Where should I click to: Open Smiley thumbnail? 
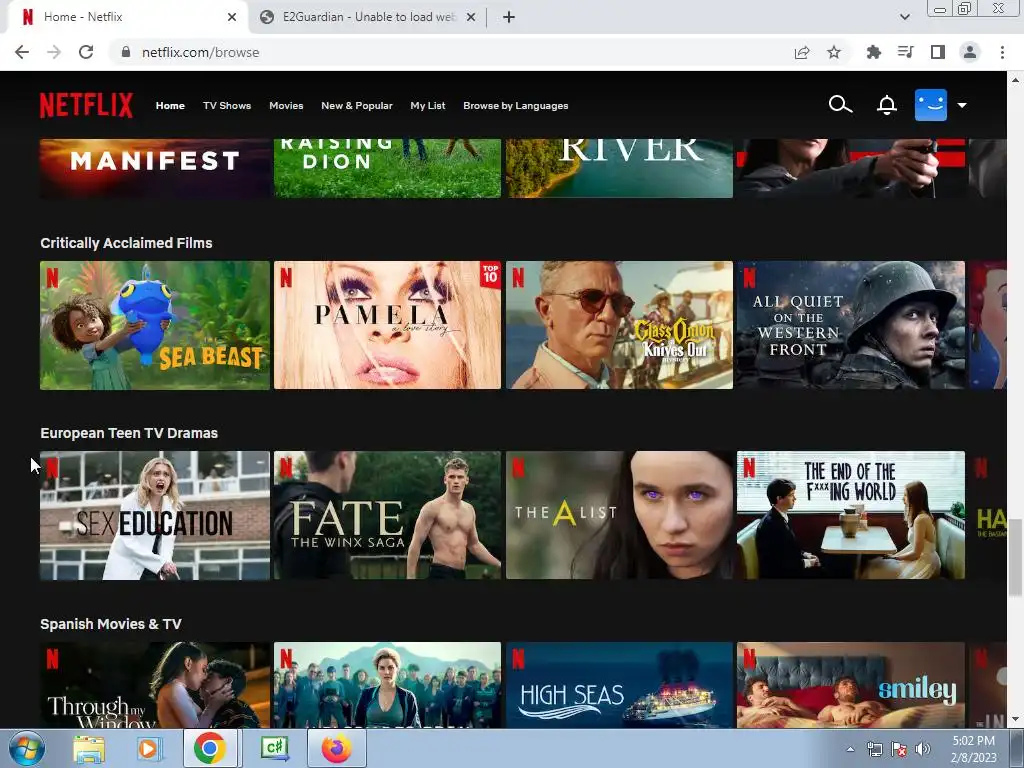851,684
